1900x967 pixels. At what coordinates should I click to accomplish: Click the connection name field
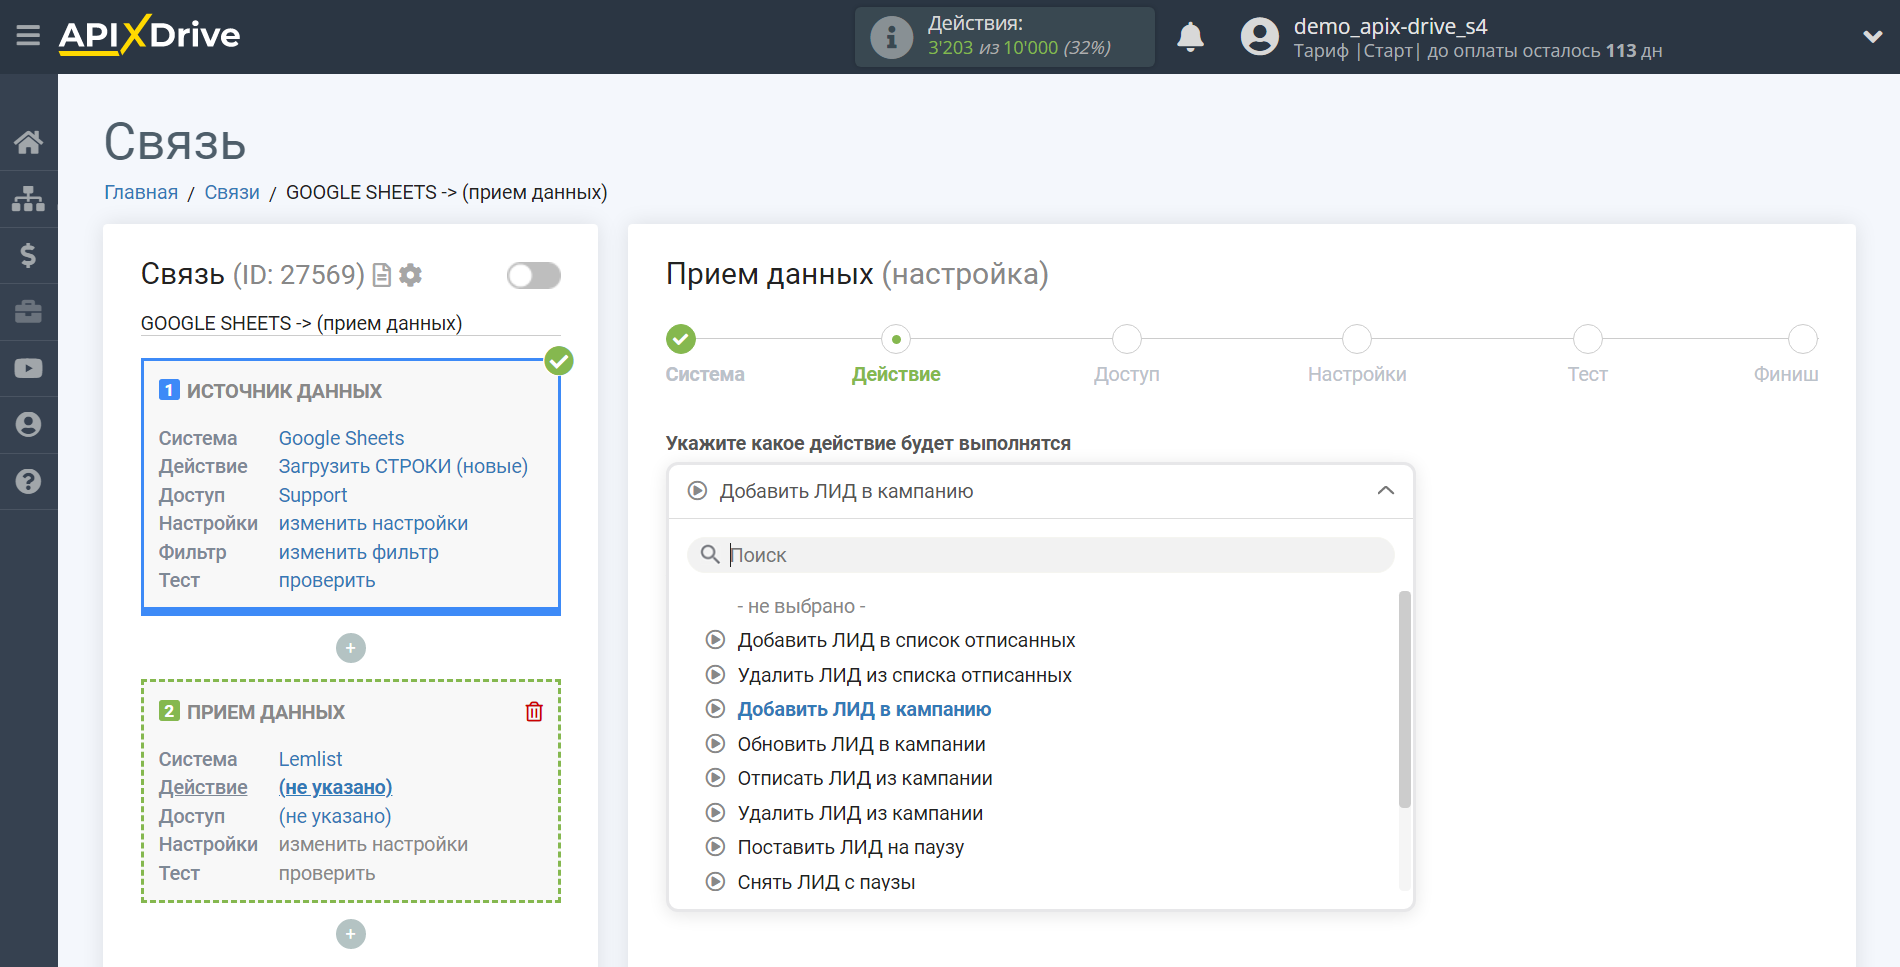(351, 323)
